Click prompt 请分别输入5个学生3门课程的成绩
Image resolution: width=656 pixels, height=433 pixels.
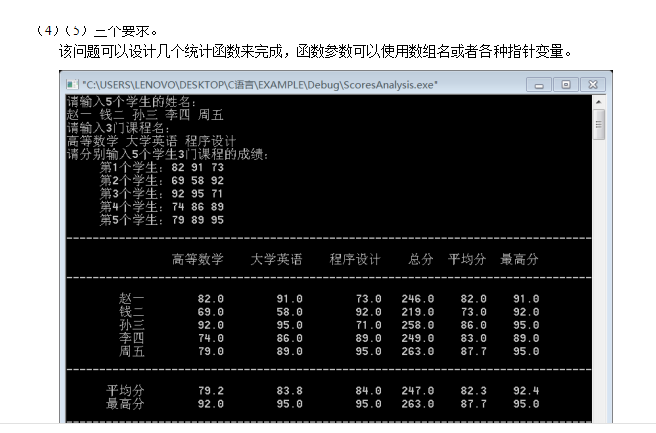point(167,154)
